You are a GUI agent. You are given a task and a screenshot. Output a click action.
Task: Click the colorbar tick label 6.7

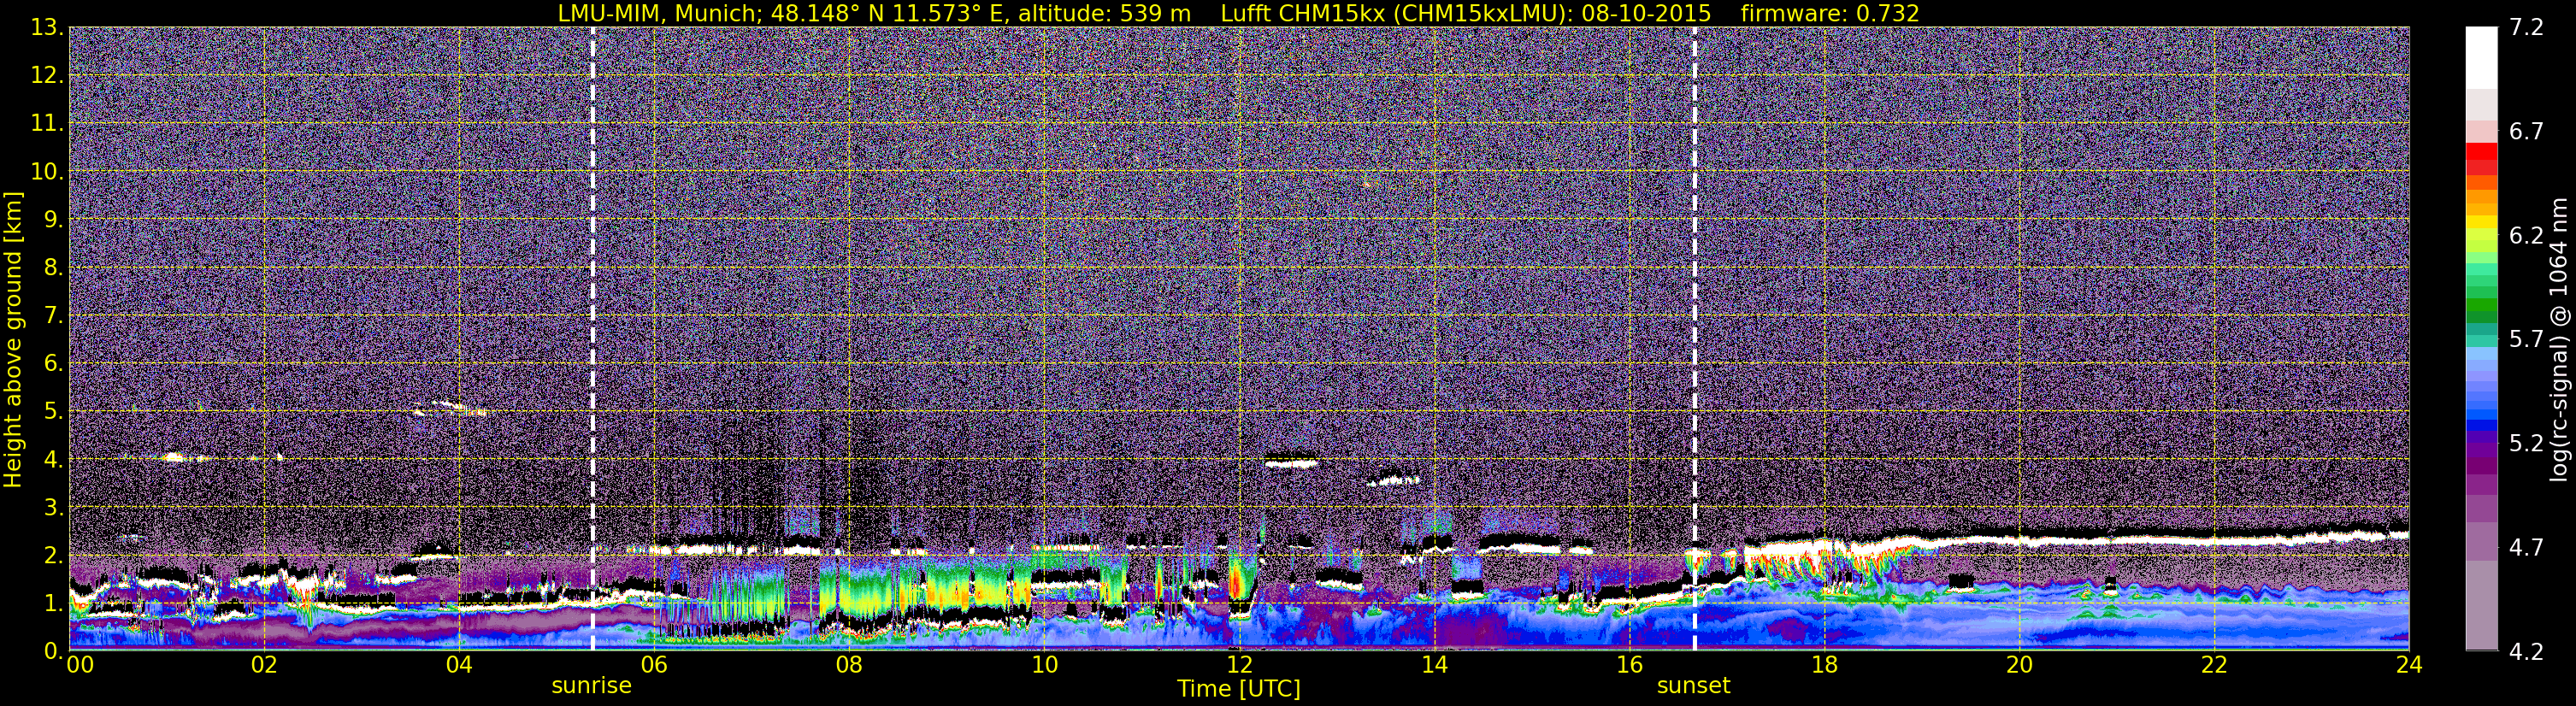tap(2526, 131)
